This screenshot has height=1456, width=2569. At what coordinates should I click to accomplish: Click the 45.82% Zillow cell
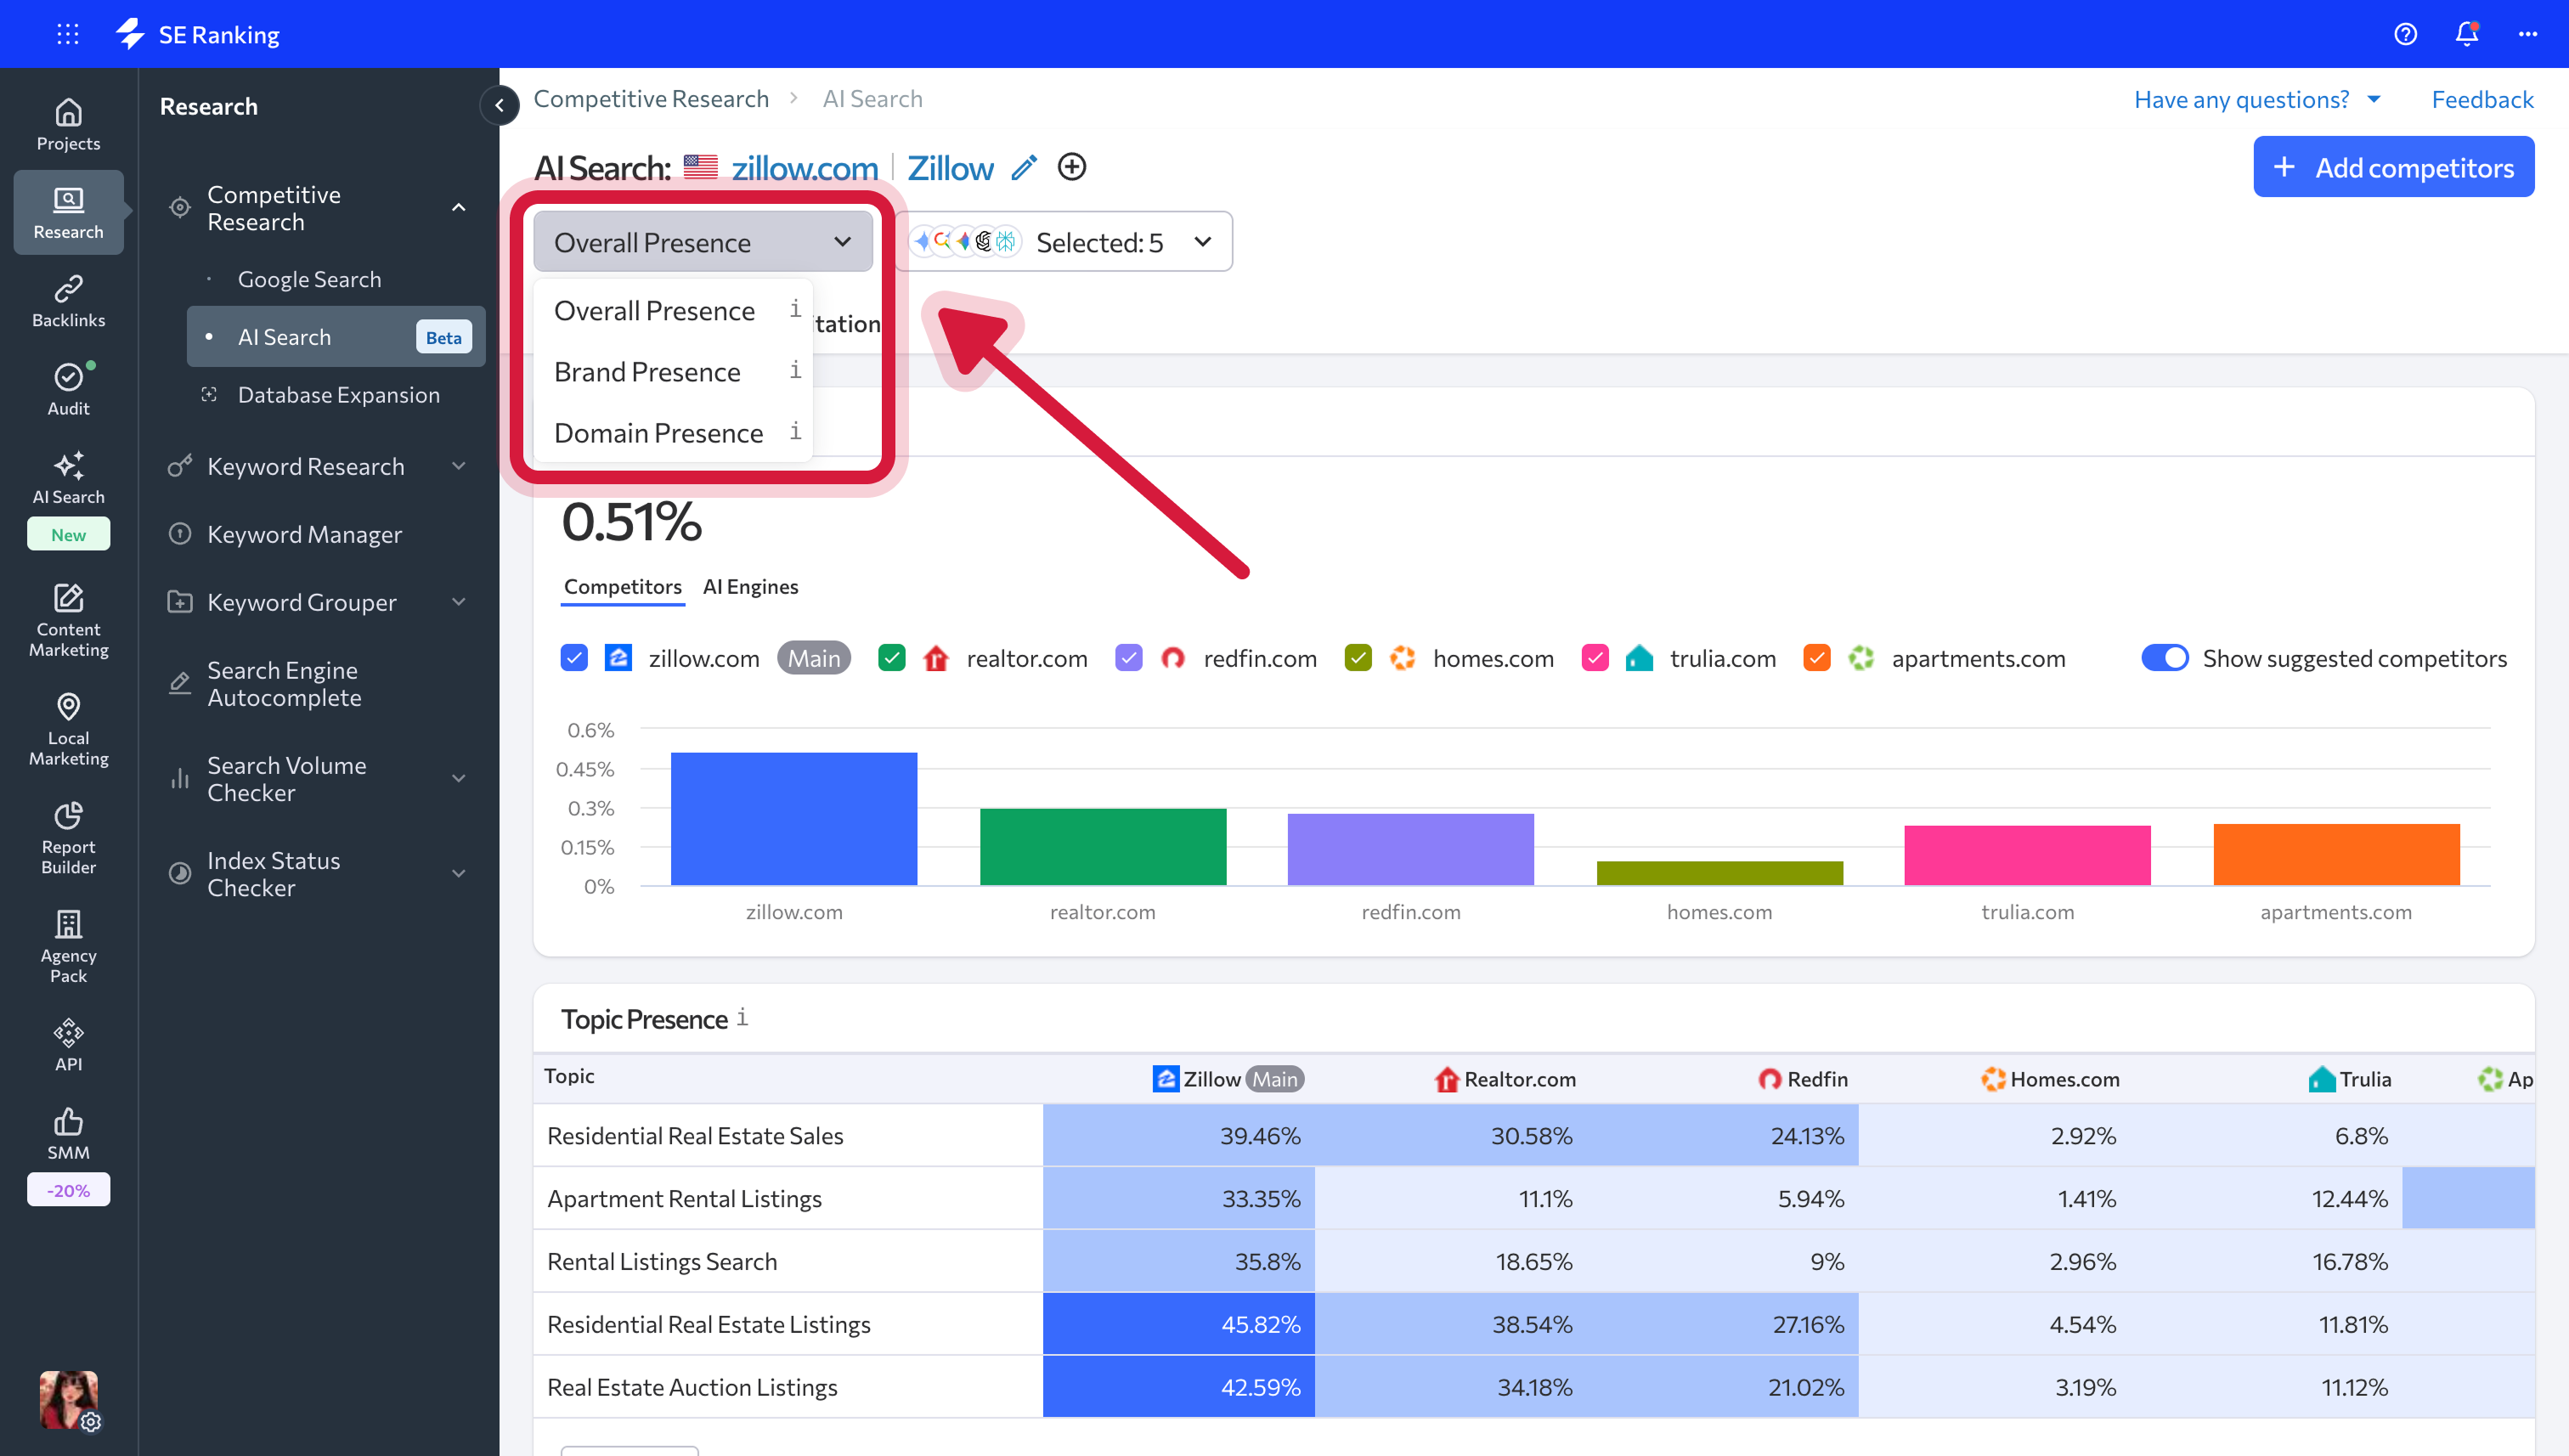[1178, 1324]
